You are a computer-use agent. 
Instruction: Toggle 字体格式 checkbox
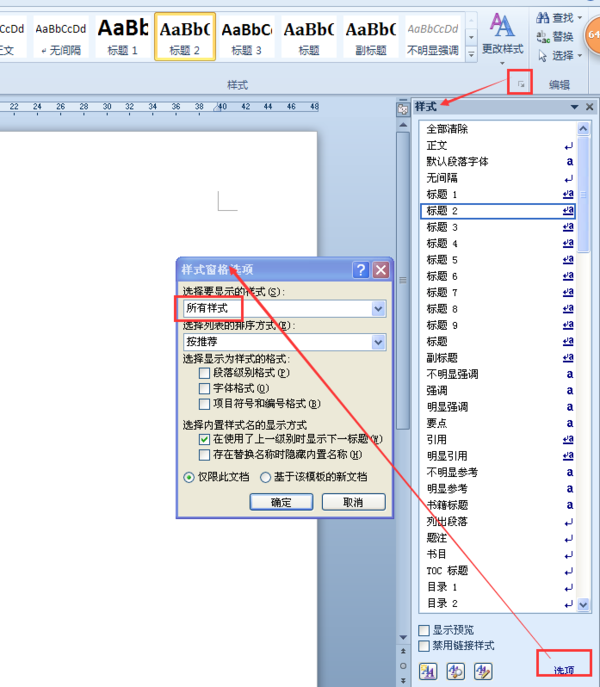[204, 389]
